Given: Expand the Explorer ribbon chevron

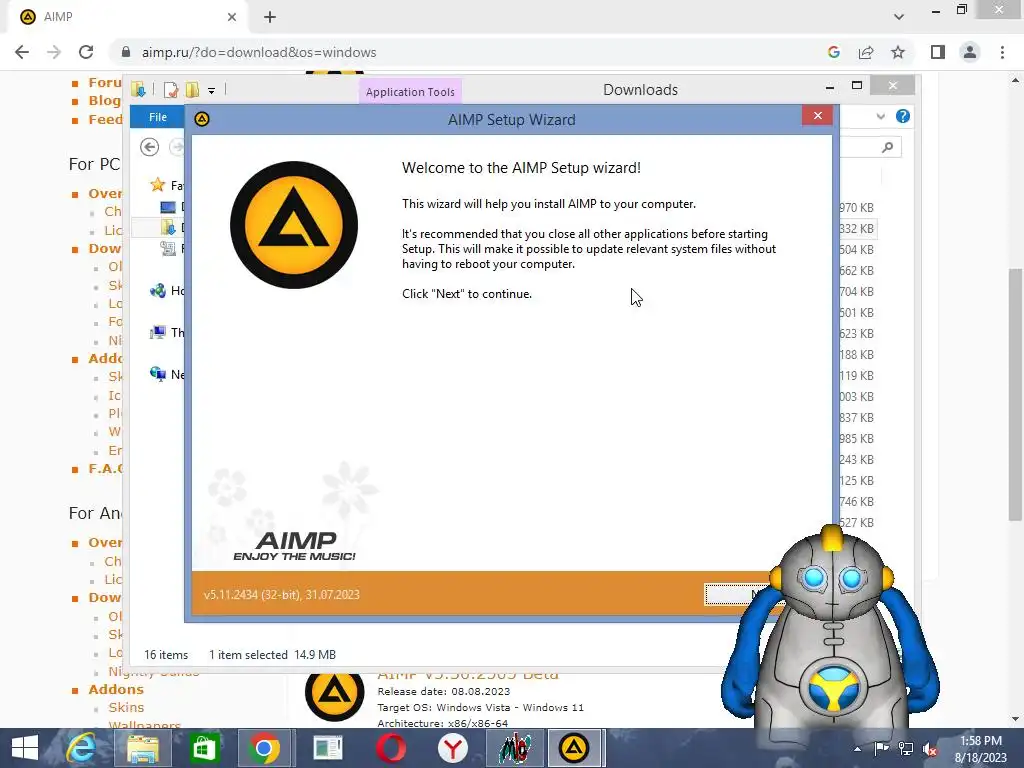Looking at the screenshot, I should click(880, 116).
